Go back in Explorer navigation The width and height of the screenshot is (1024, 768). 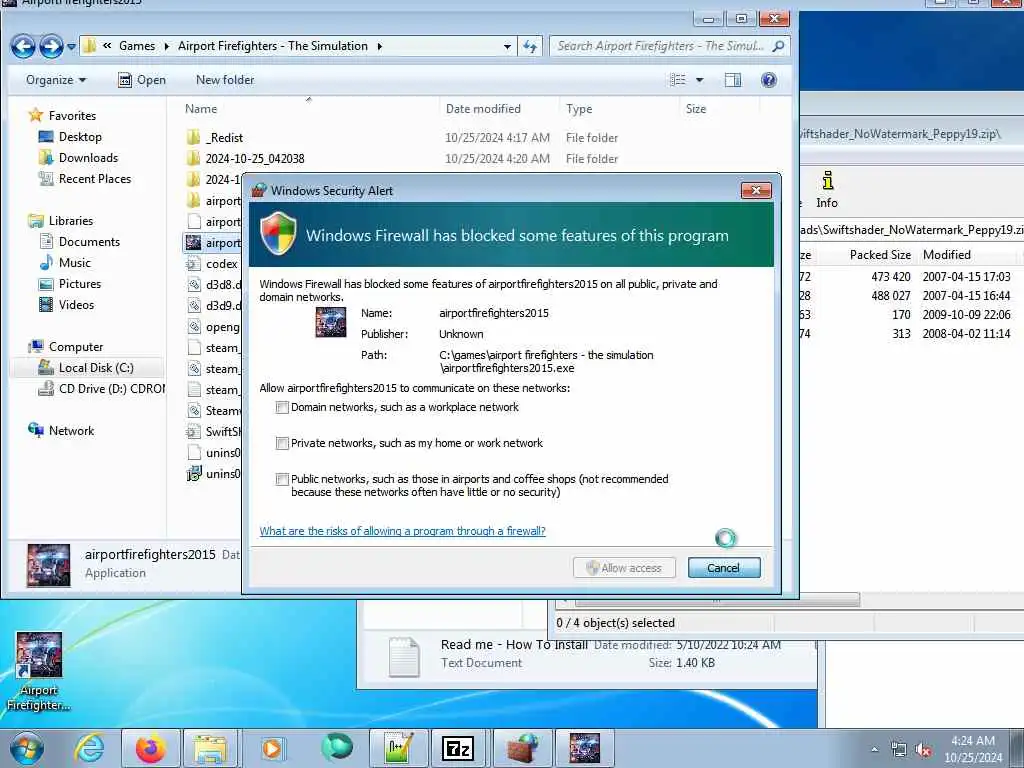tap(23, 46)
